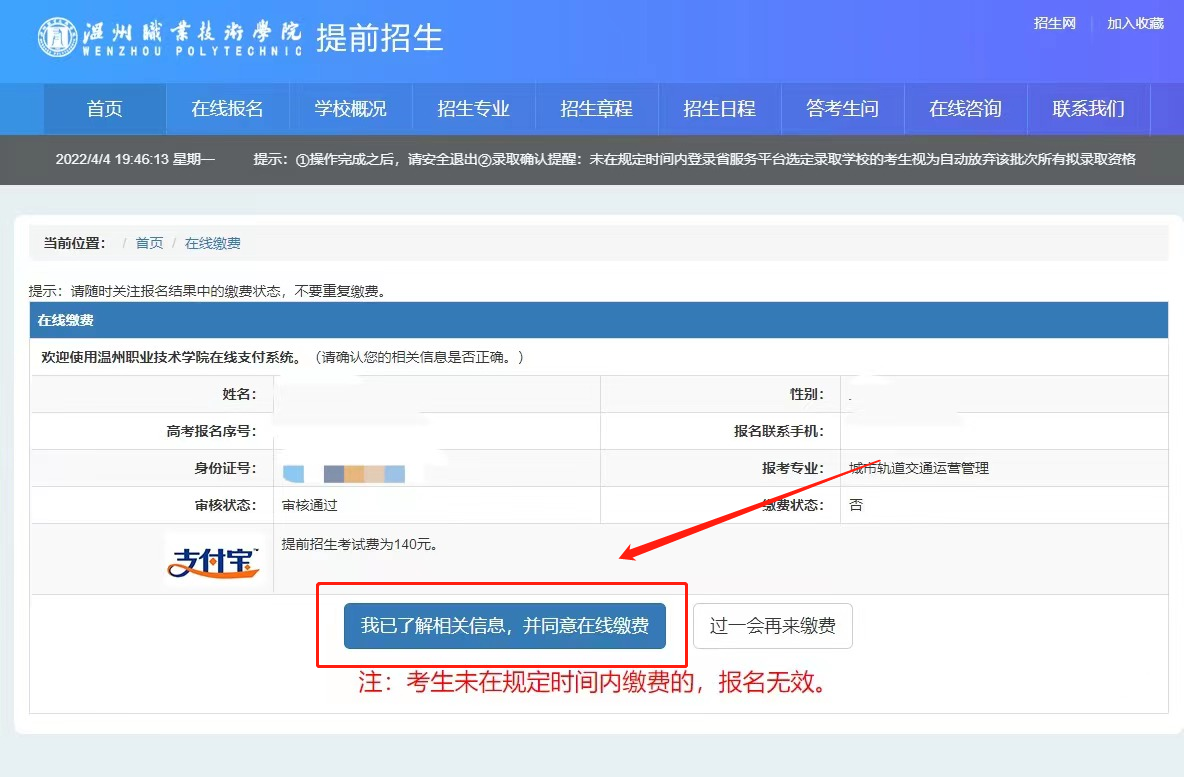This screenshot has width=1184, height=777.
Task: Click the Wenzhou Polytechnic school logo
Action: tap(169, 37)
